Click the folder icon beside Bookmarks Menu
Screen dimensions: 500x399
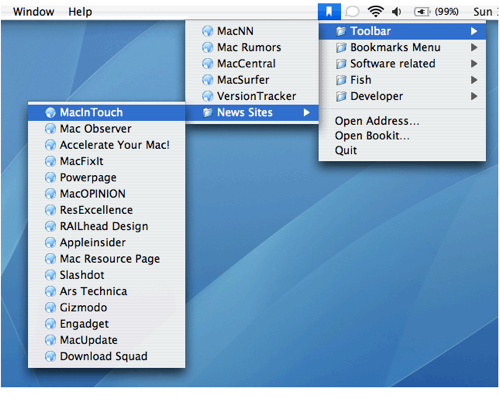pos(341,48)
